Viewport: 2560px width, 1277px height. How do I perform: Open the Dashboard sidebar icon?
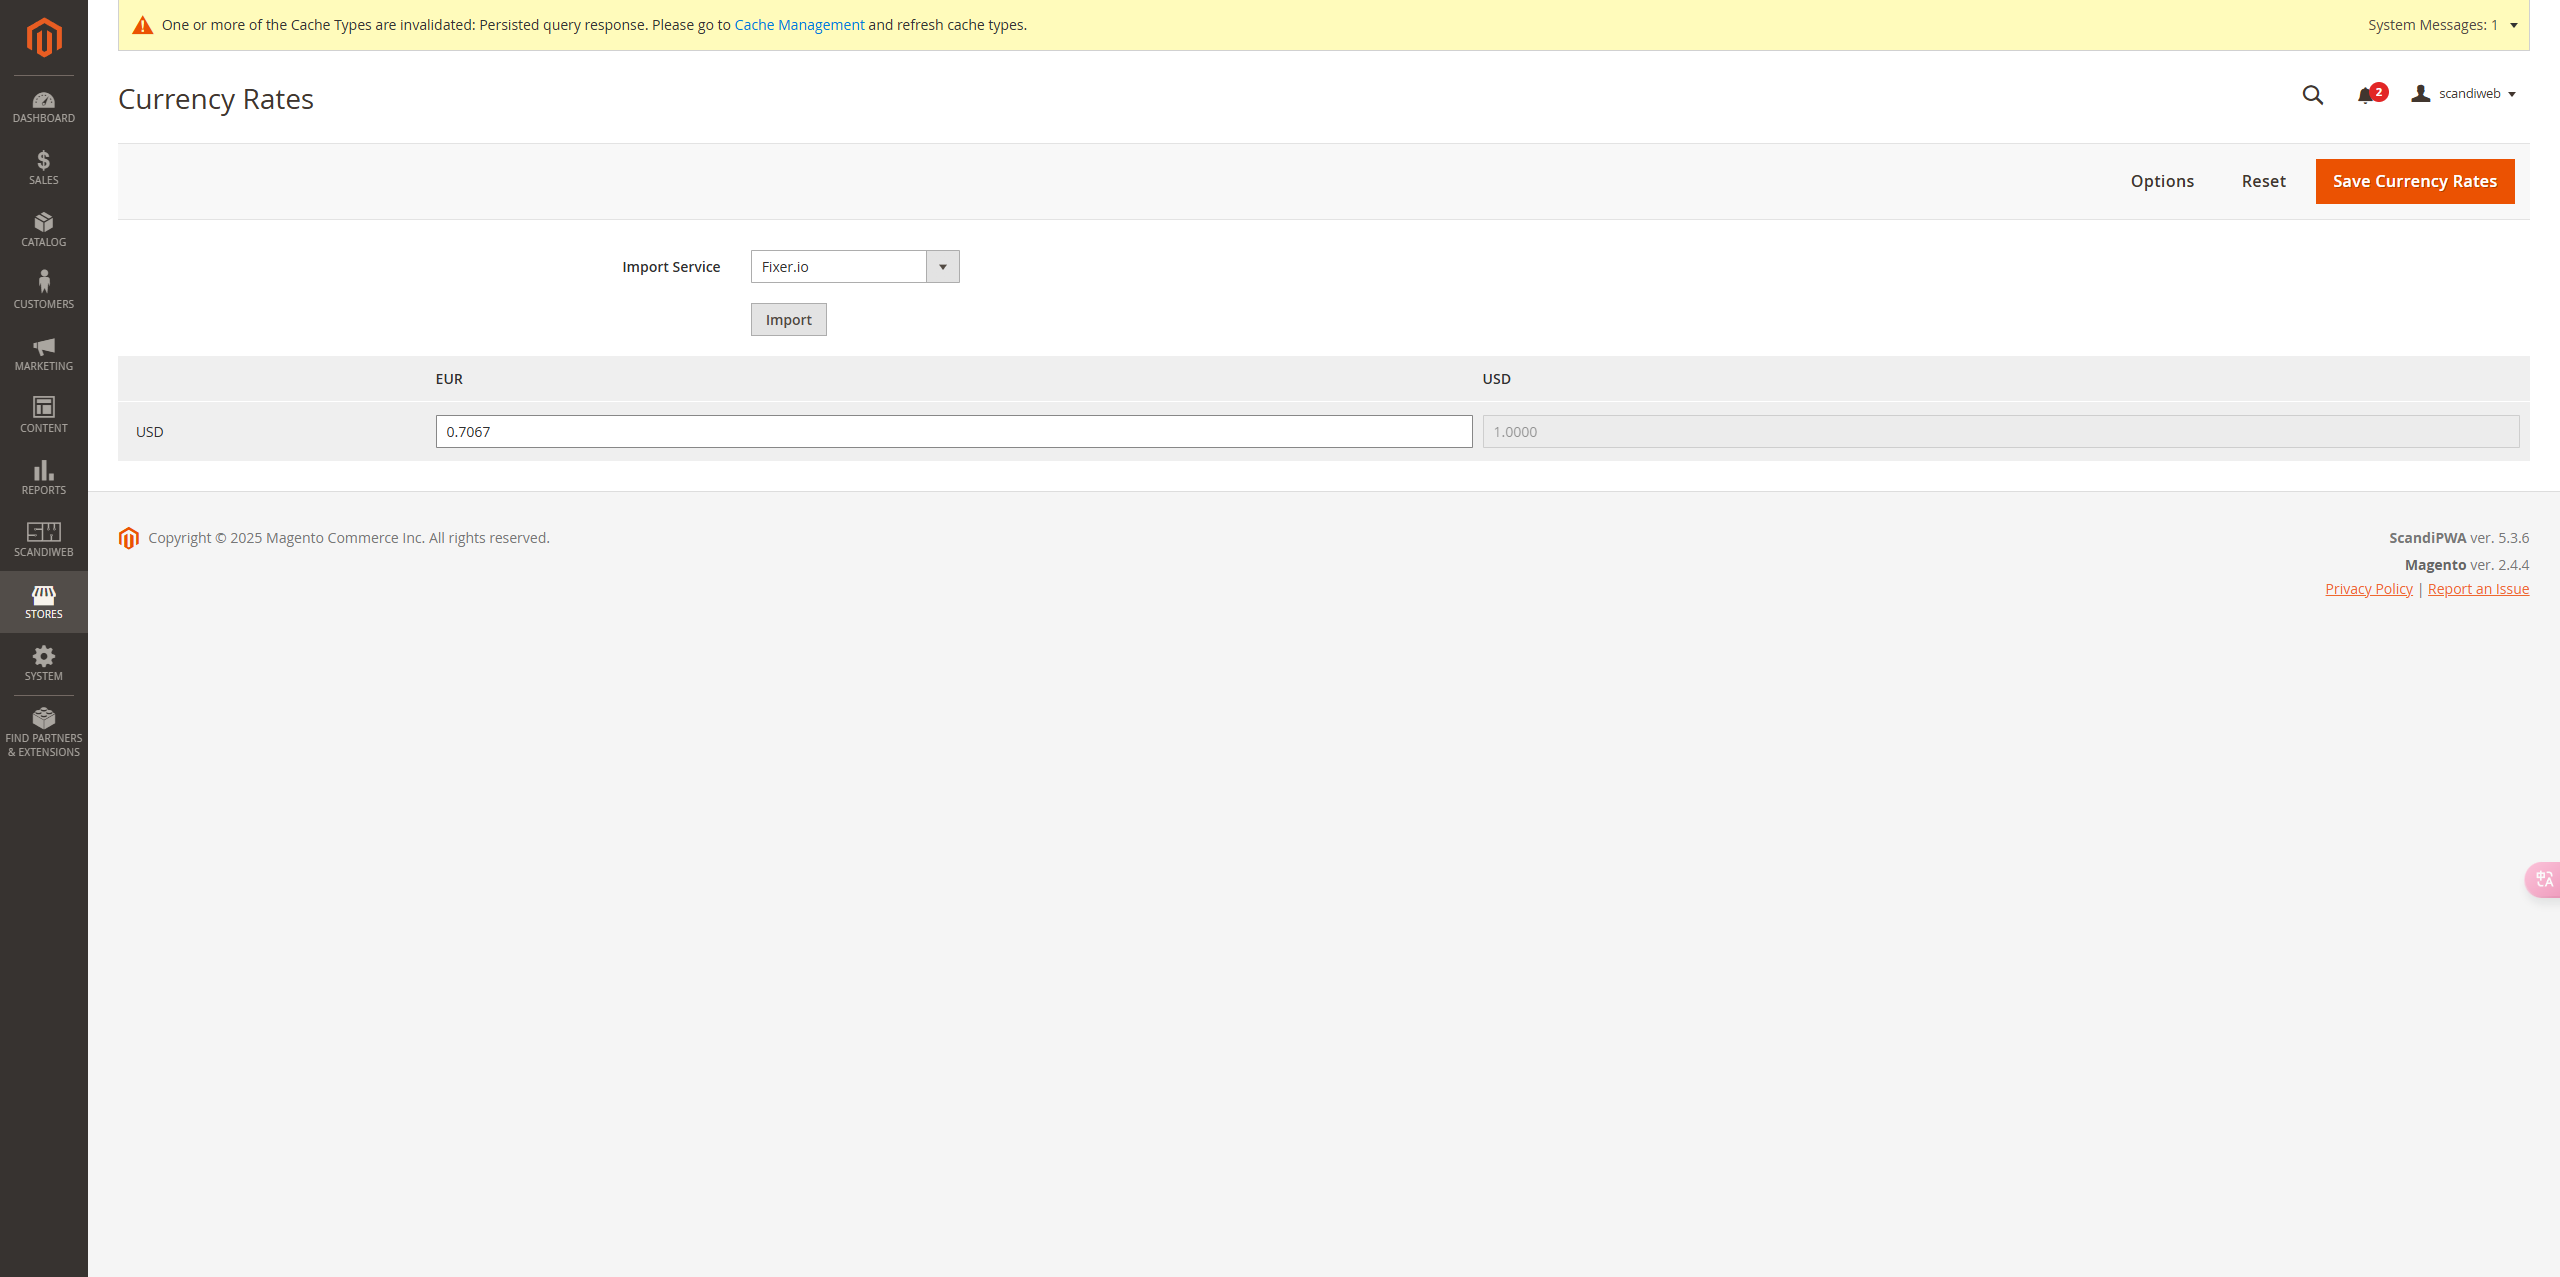43,107
